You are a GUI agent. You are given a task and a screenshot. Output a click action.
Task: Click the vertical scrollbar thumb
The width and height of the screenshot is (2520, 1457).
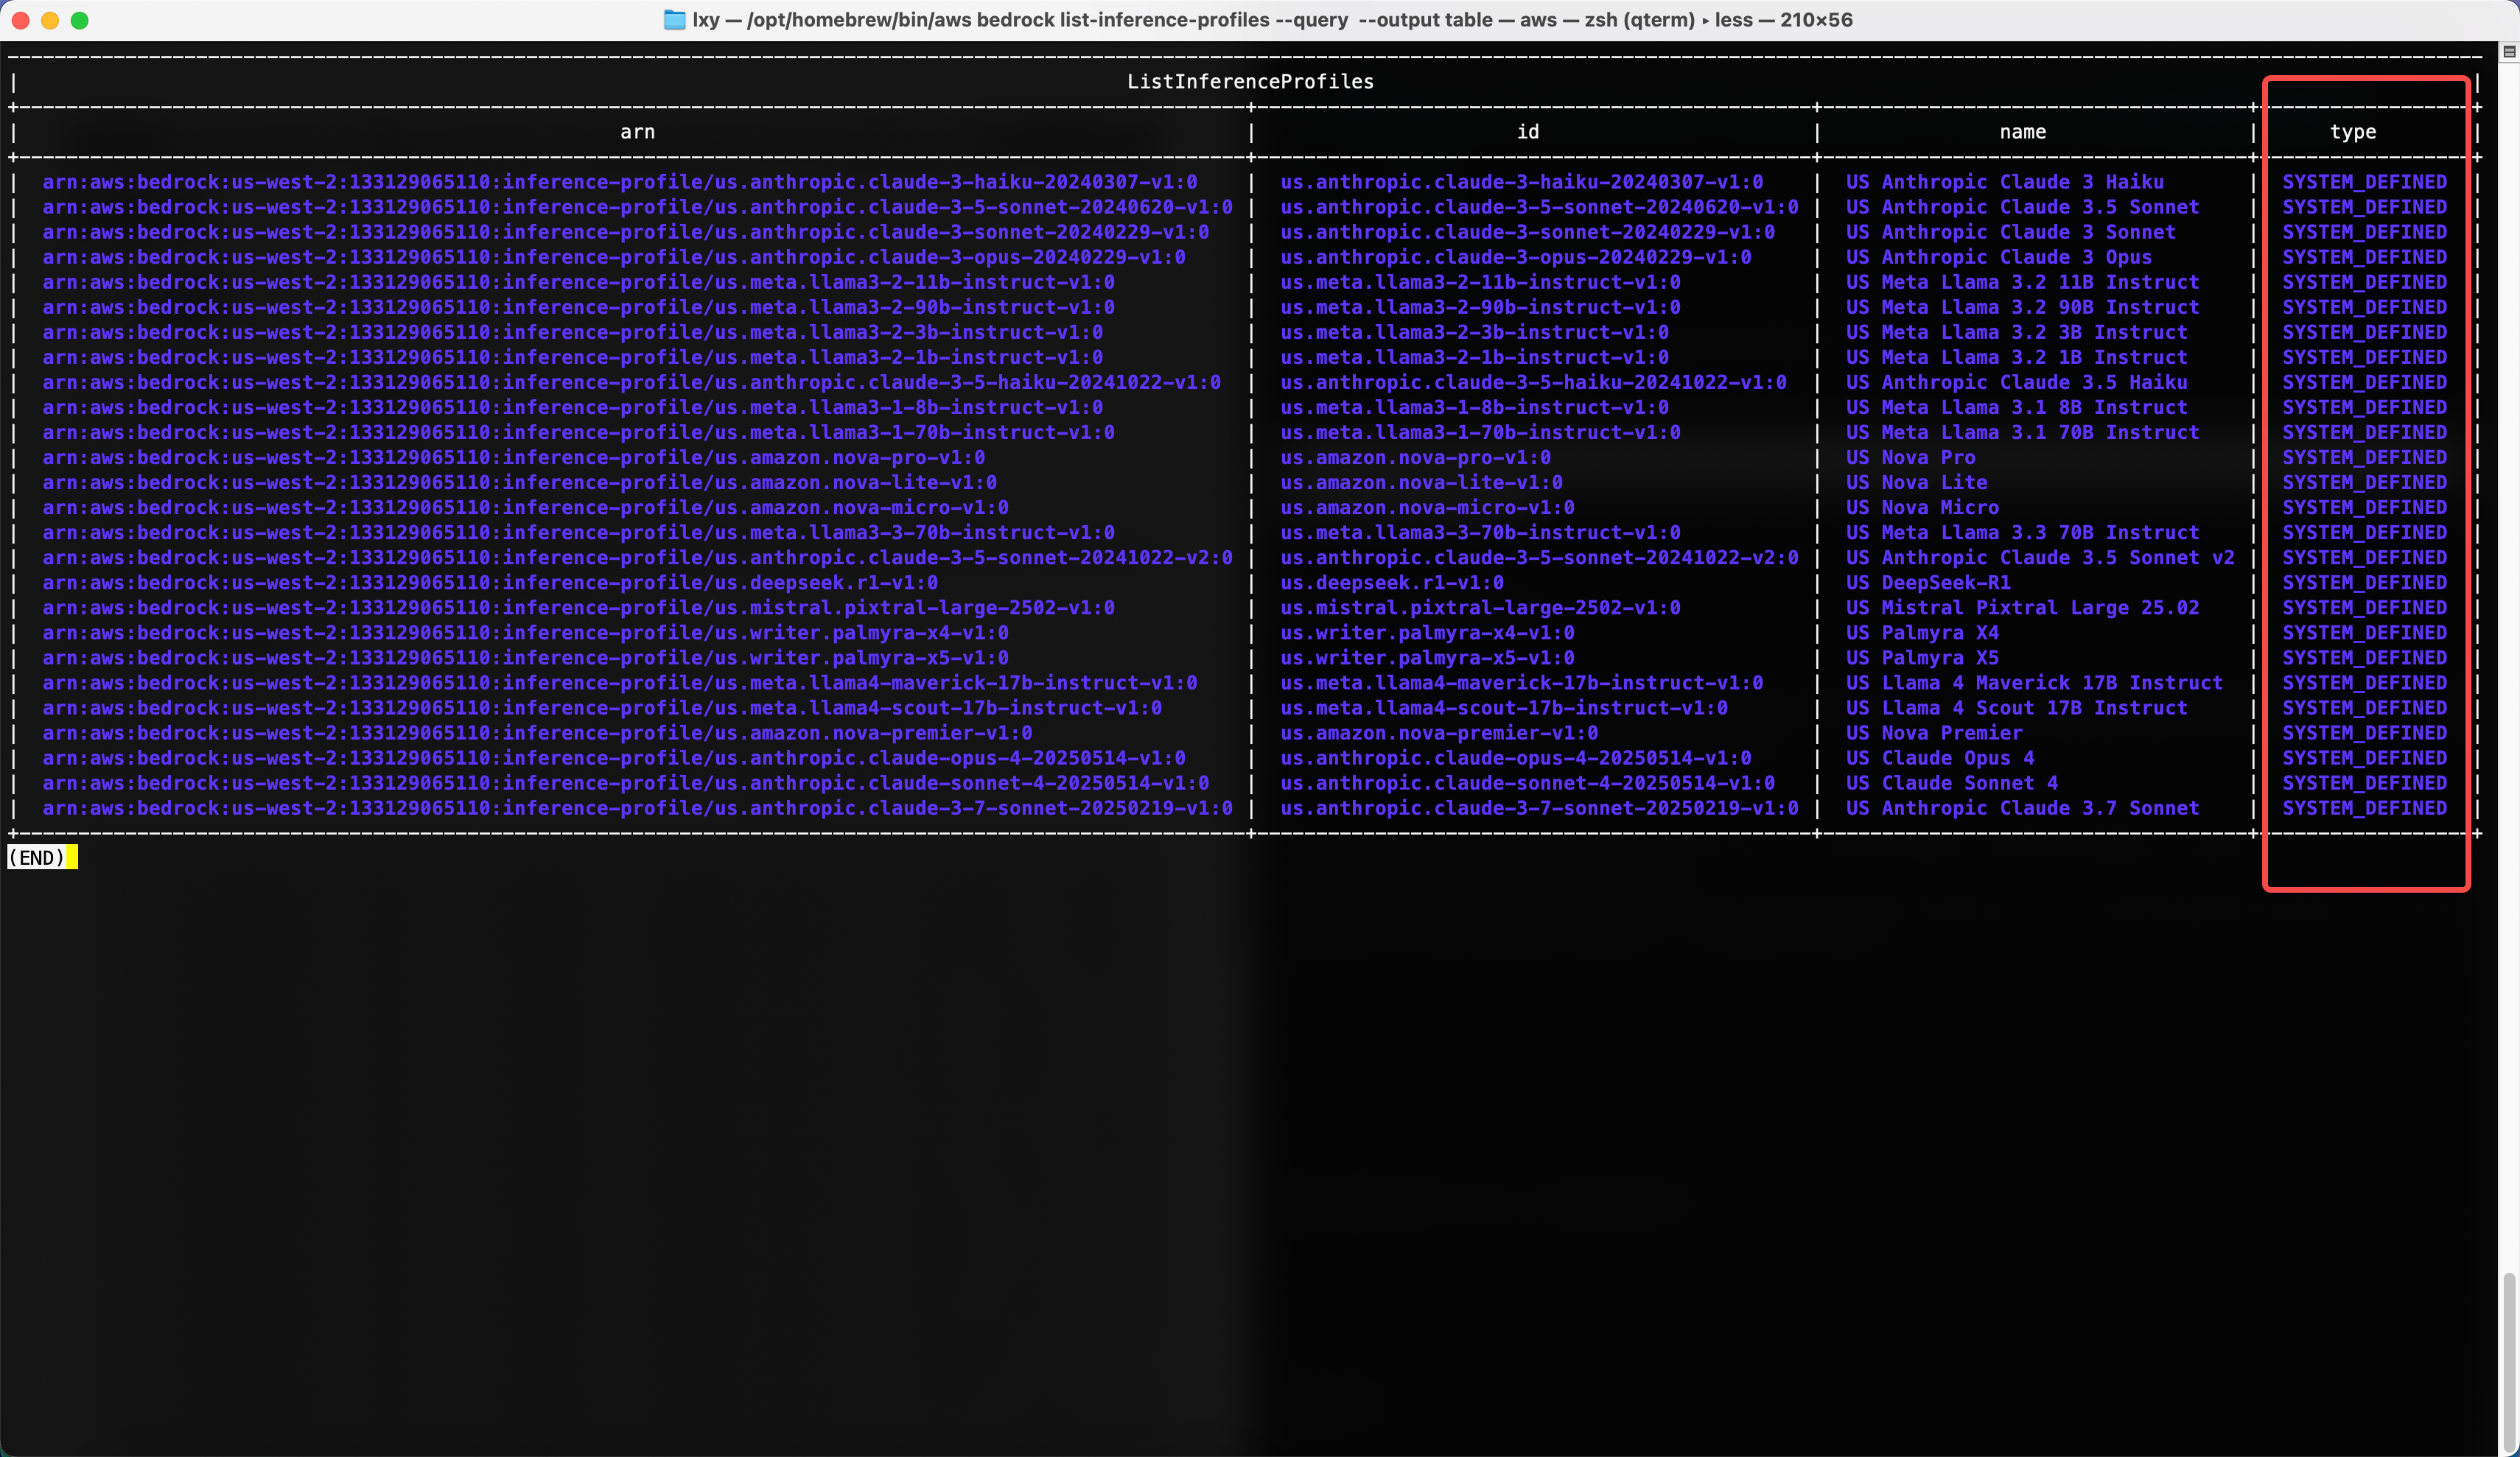(x=2509, y=1362)
